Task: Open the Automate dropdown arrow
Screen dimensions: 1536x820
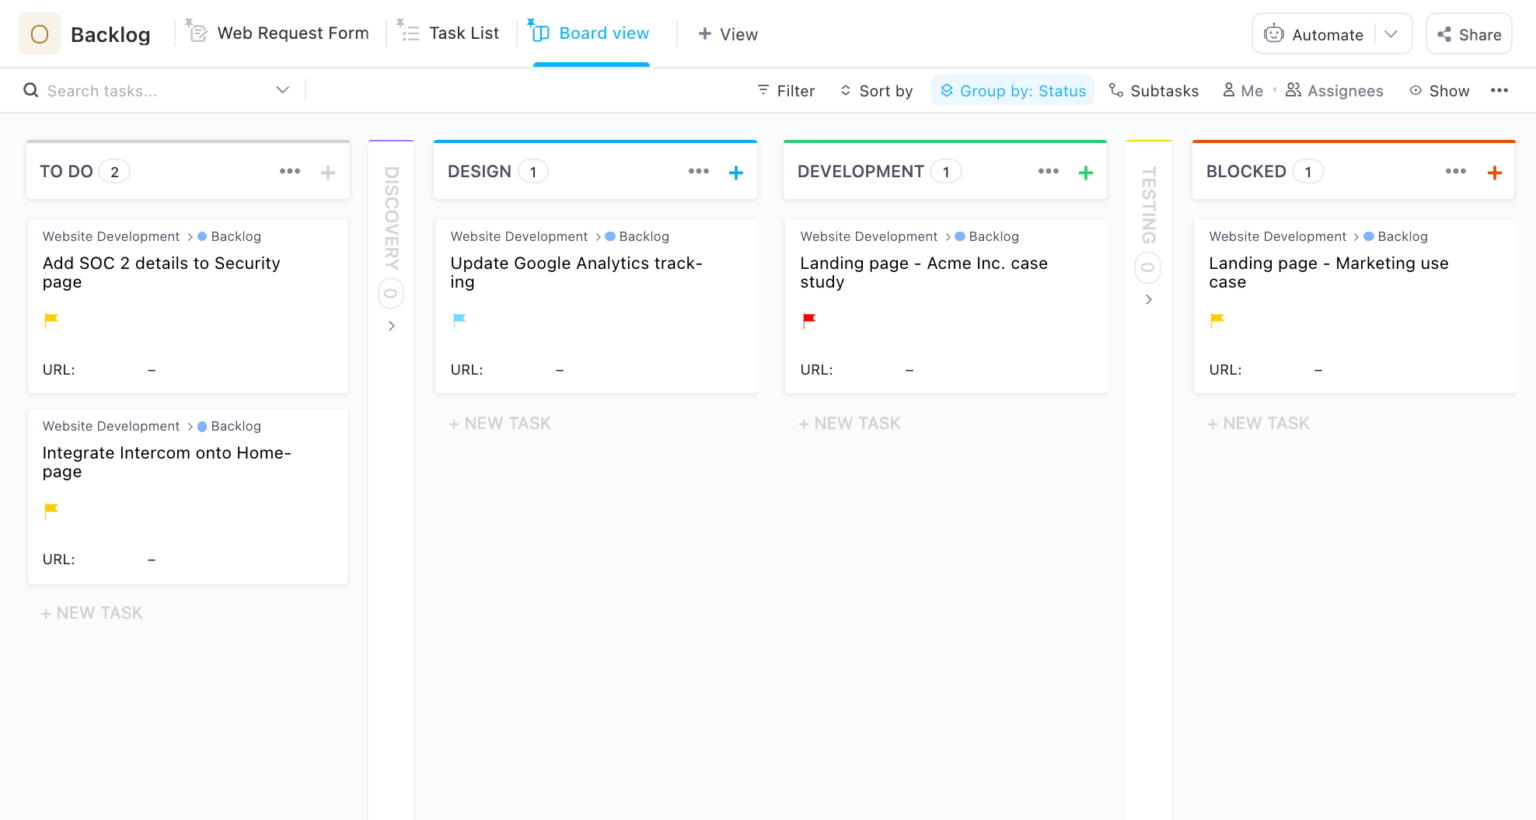Action: [1391, 33]
